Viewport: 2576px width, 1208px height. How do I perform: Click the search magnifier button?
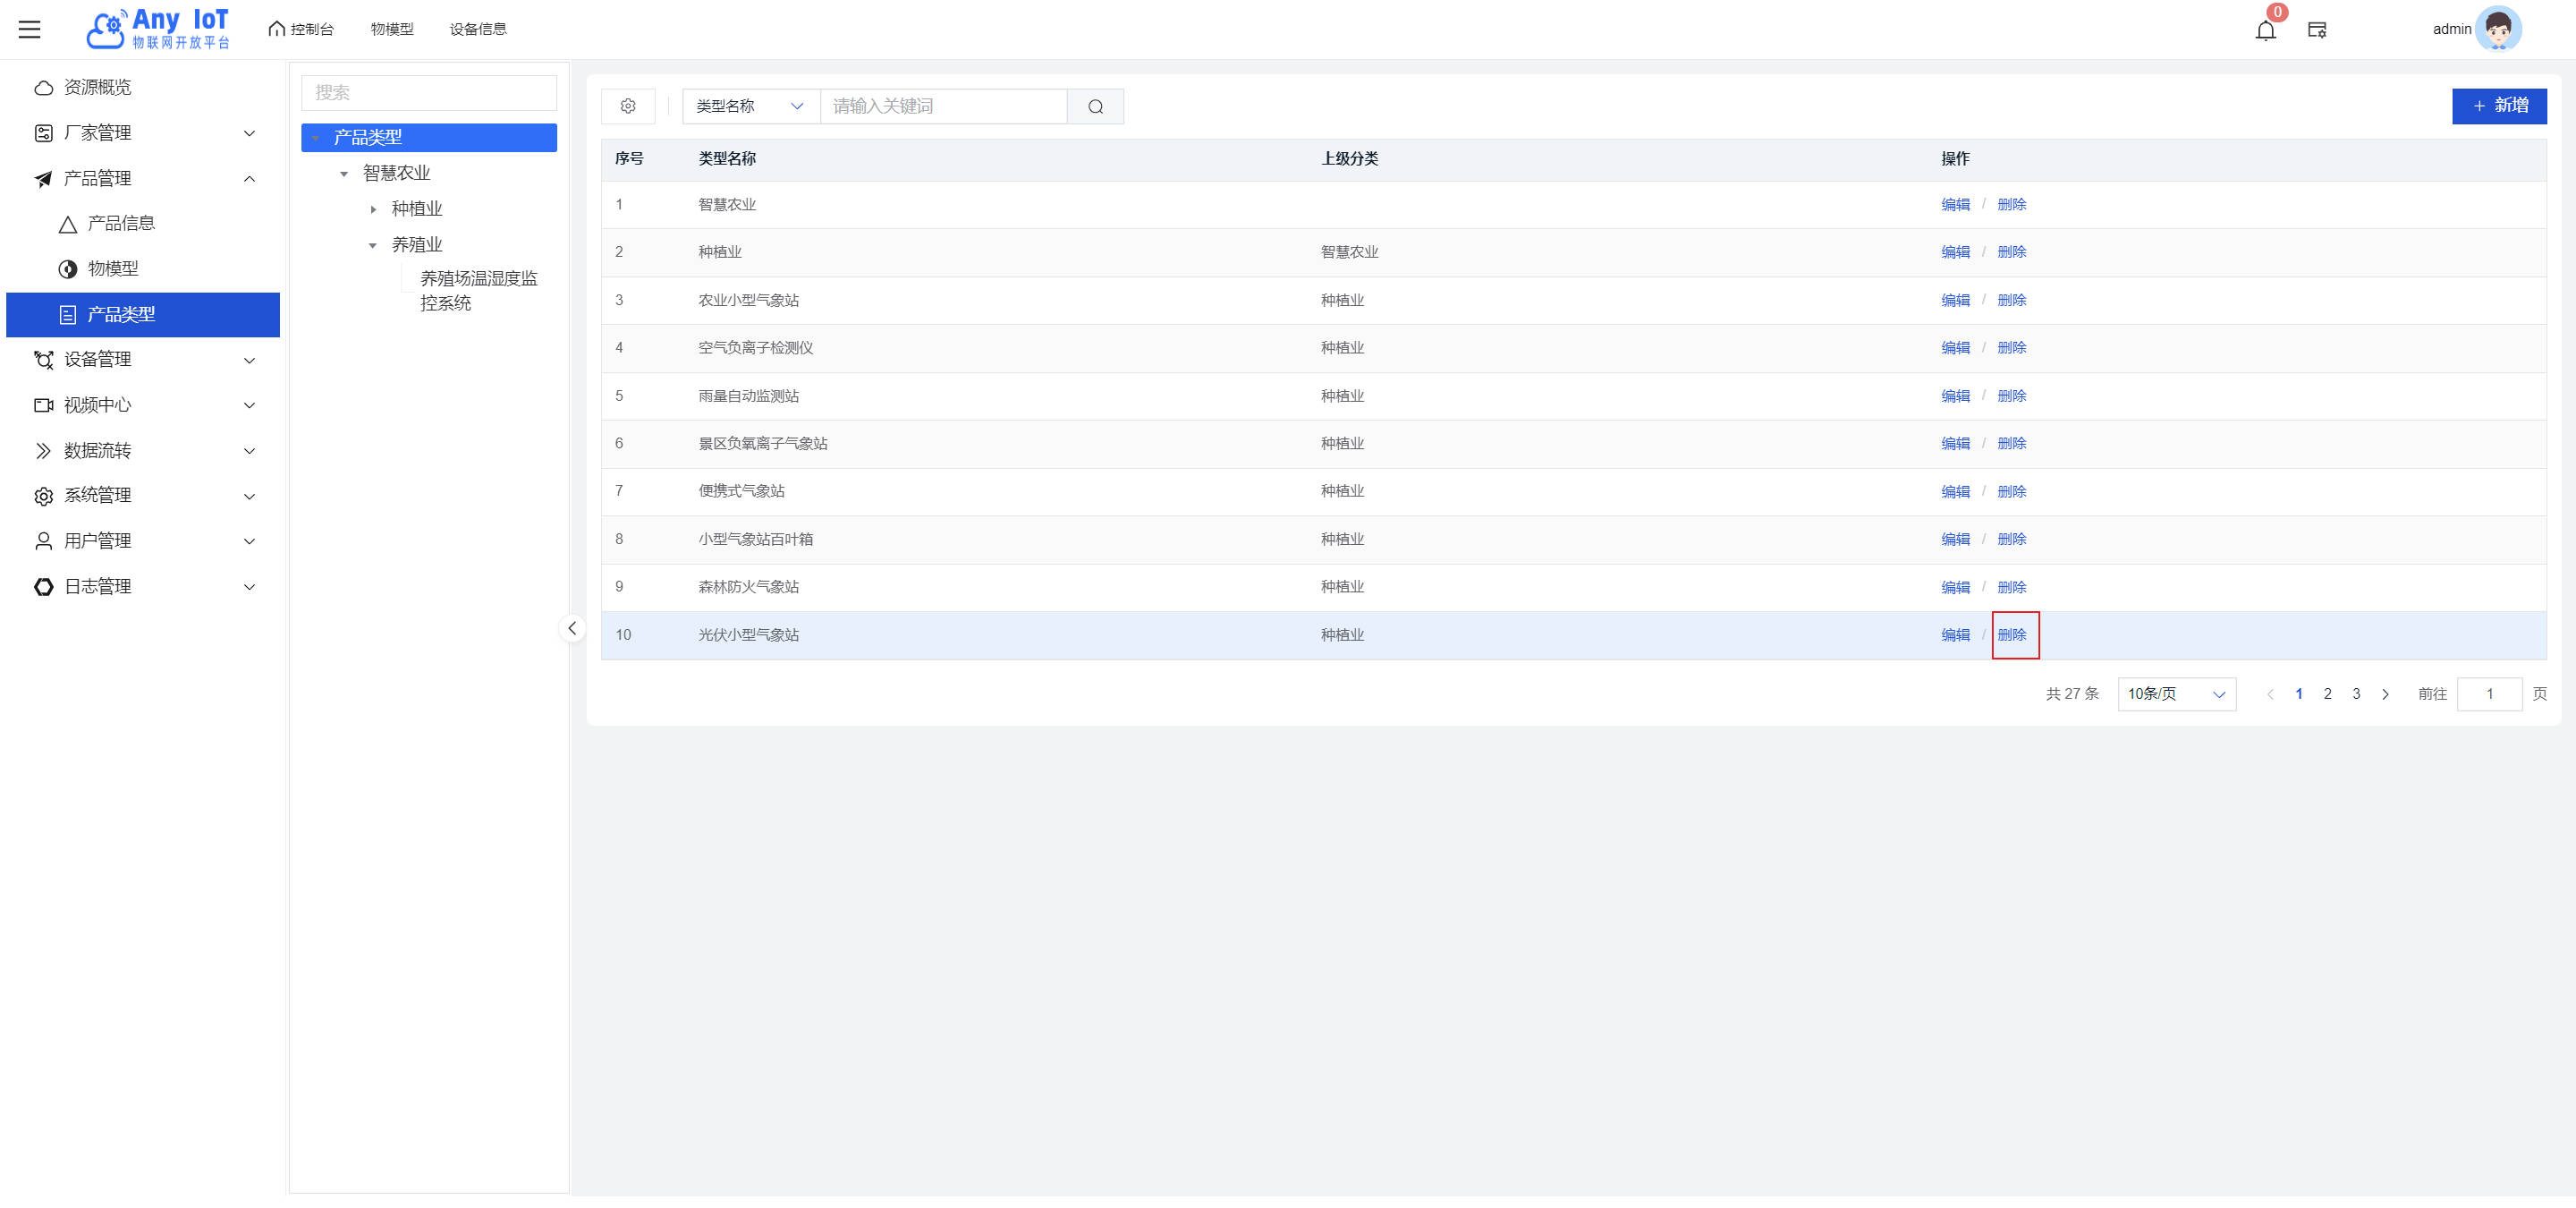[x=1095, y=106]
